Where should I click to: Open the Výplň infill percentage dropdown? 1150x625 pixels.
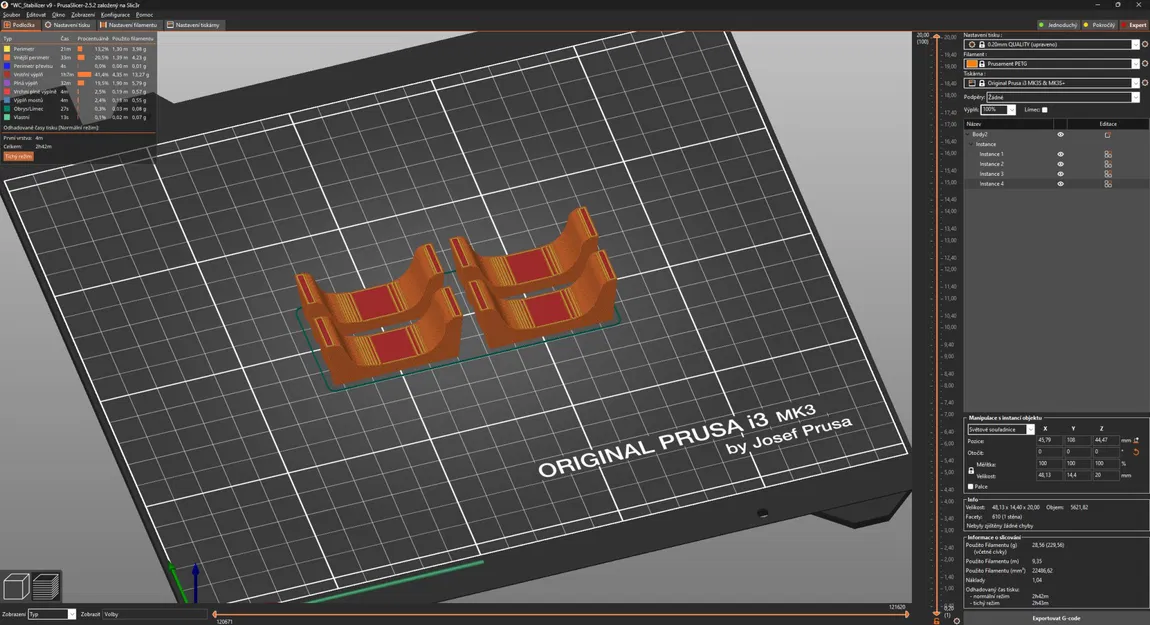pyautogui.click(x=998, y=110)
